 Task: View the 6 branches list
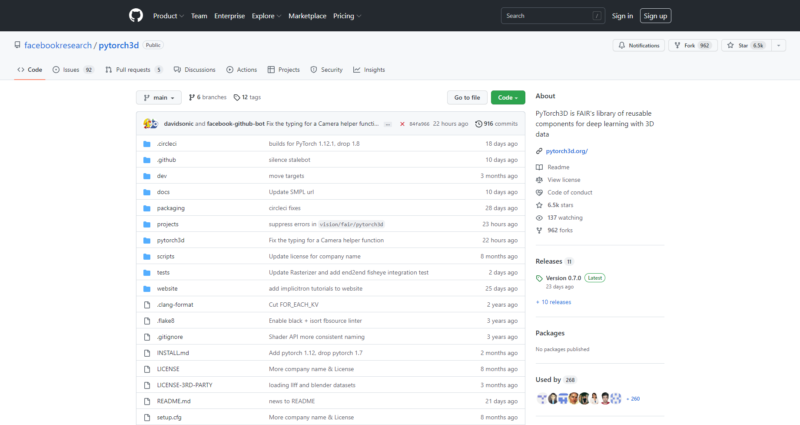click(x=207, y=97)
